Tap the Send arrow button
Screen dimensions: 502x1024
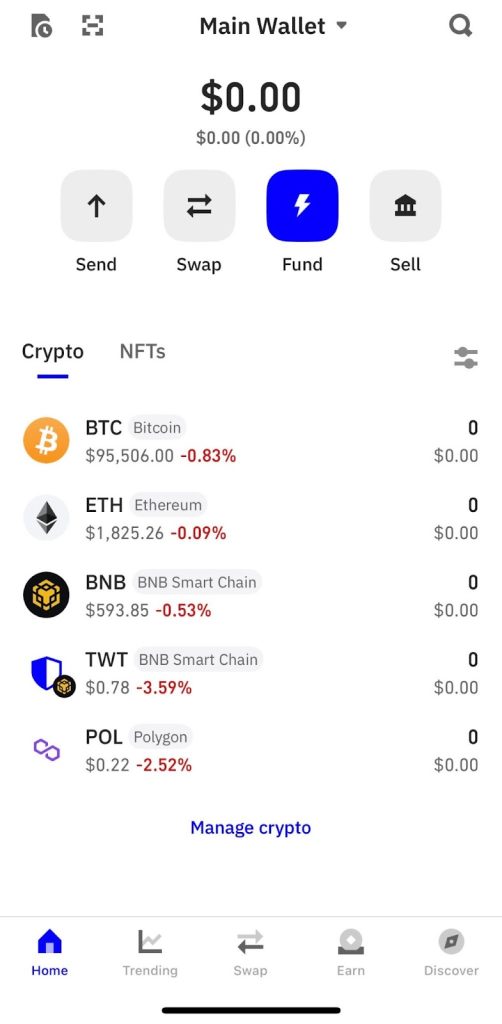tap(96, 206)
